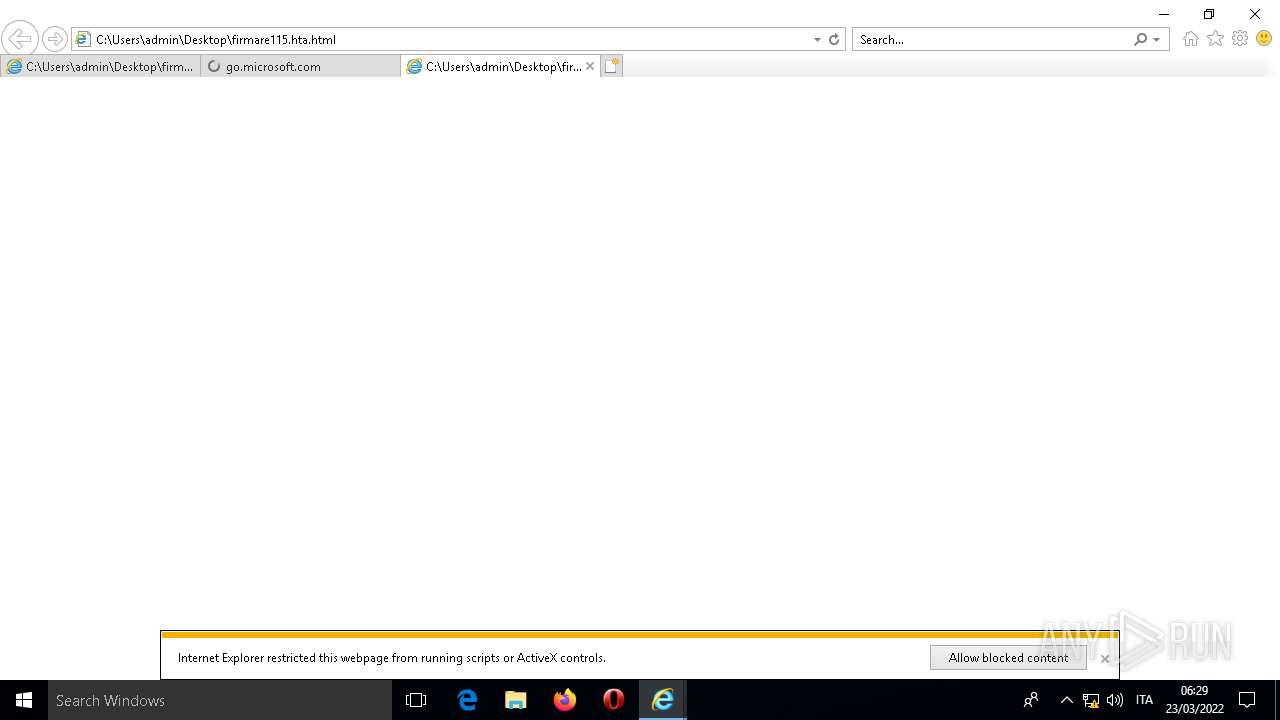Click the address bar file path

(216, 39)
